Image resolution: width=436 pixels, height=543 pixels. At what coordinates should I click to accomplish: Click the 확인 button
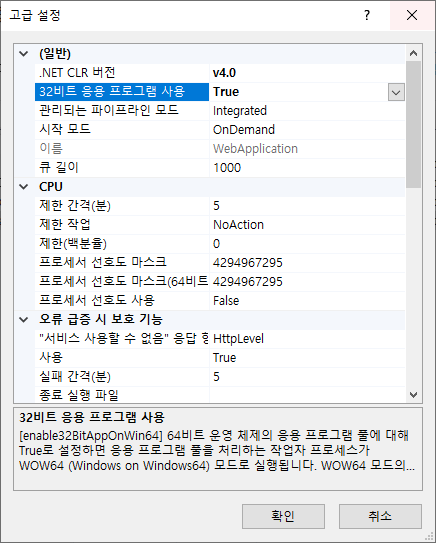[283, 516]
